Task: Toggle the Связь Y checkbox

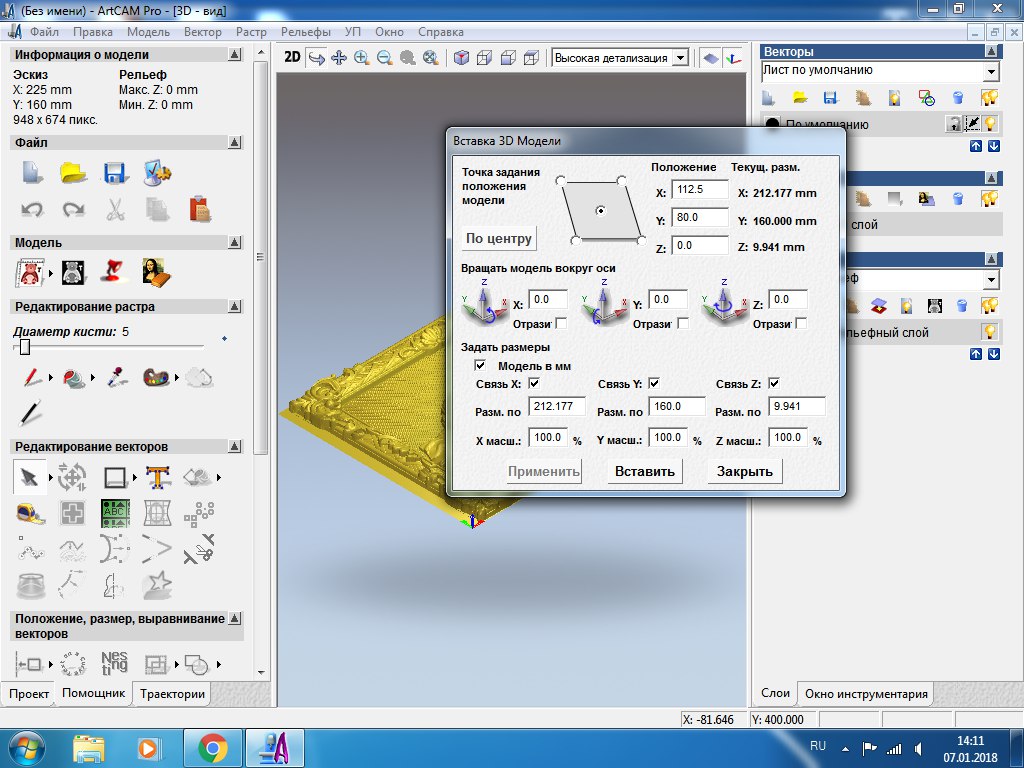Action: tap(654, 383)
